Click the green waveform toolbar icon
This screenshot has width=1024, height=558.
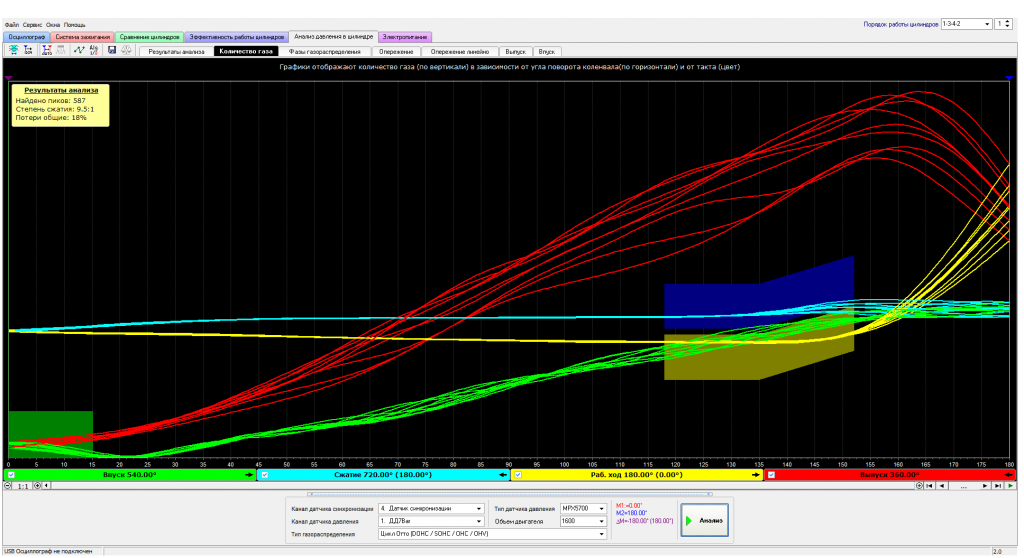click(79, 50)
